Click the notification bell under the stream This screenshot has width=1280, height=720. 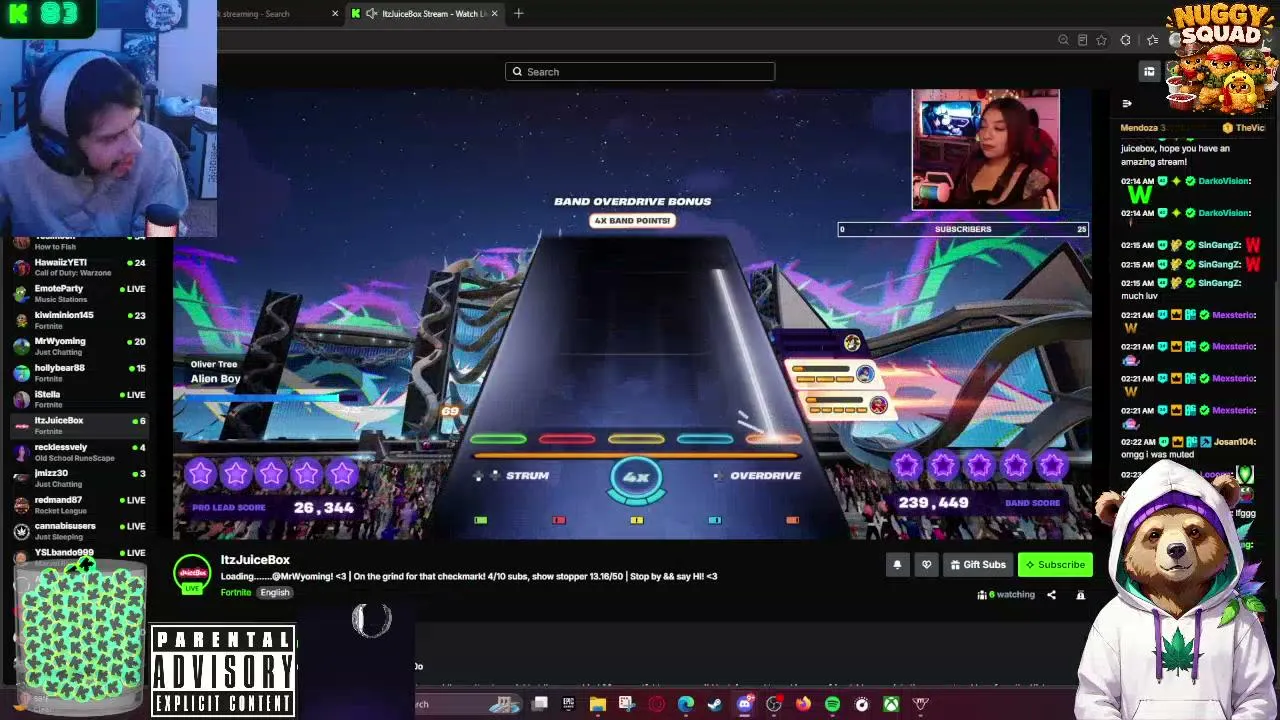point(897,565)
